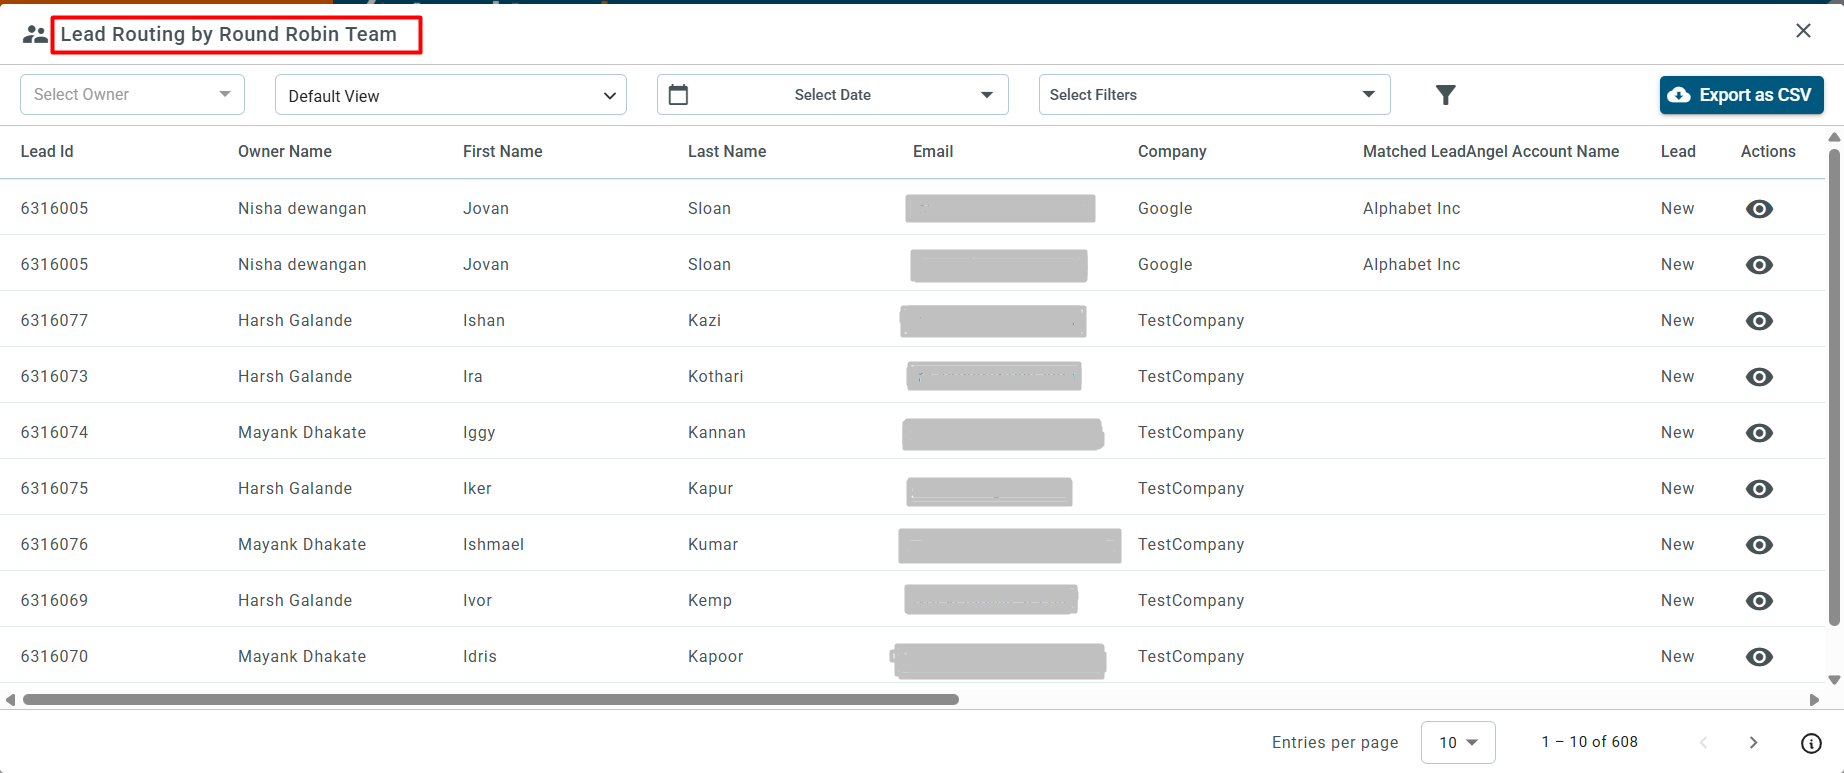Click last name Kapur cell
The width and height of the screenshot is (1844, 773).
[711, 489]
